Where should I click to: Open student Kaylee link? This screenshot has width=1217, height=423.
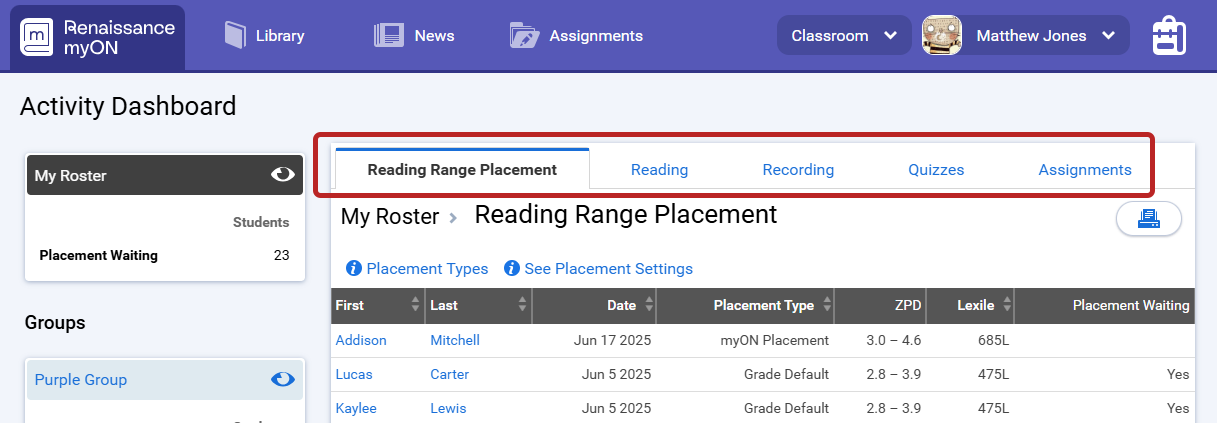(x=356, y=408)
